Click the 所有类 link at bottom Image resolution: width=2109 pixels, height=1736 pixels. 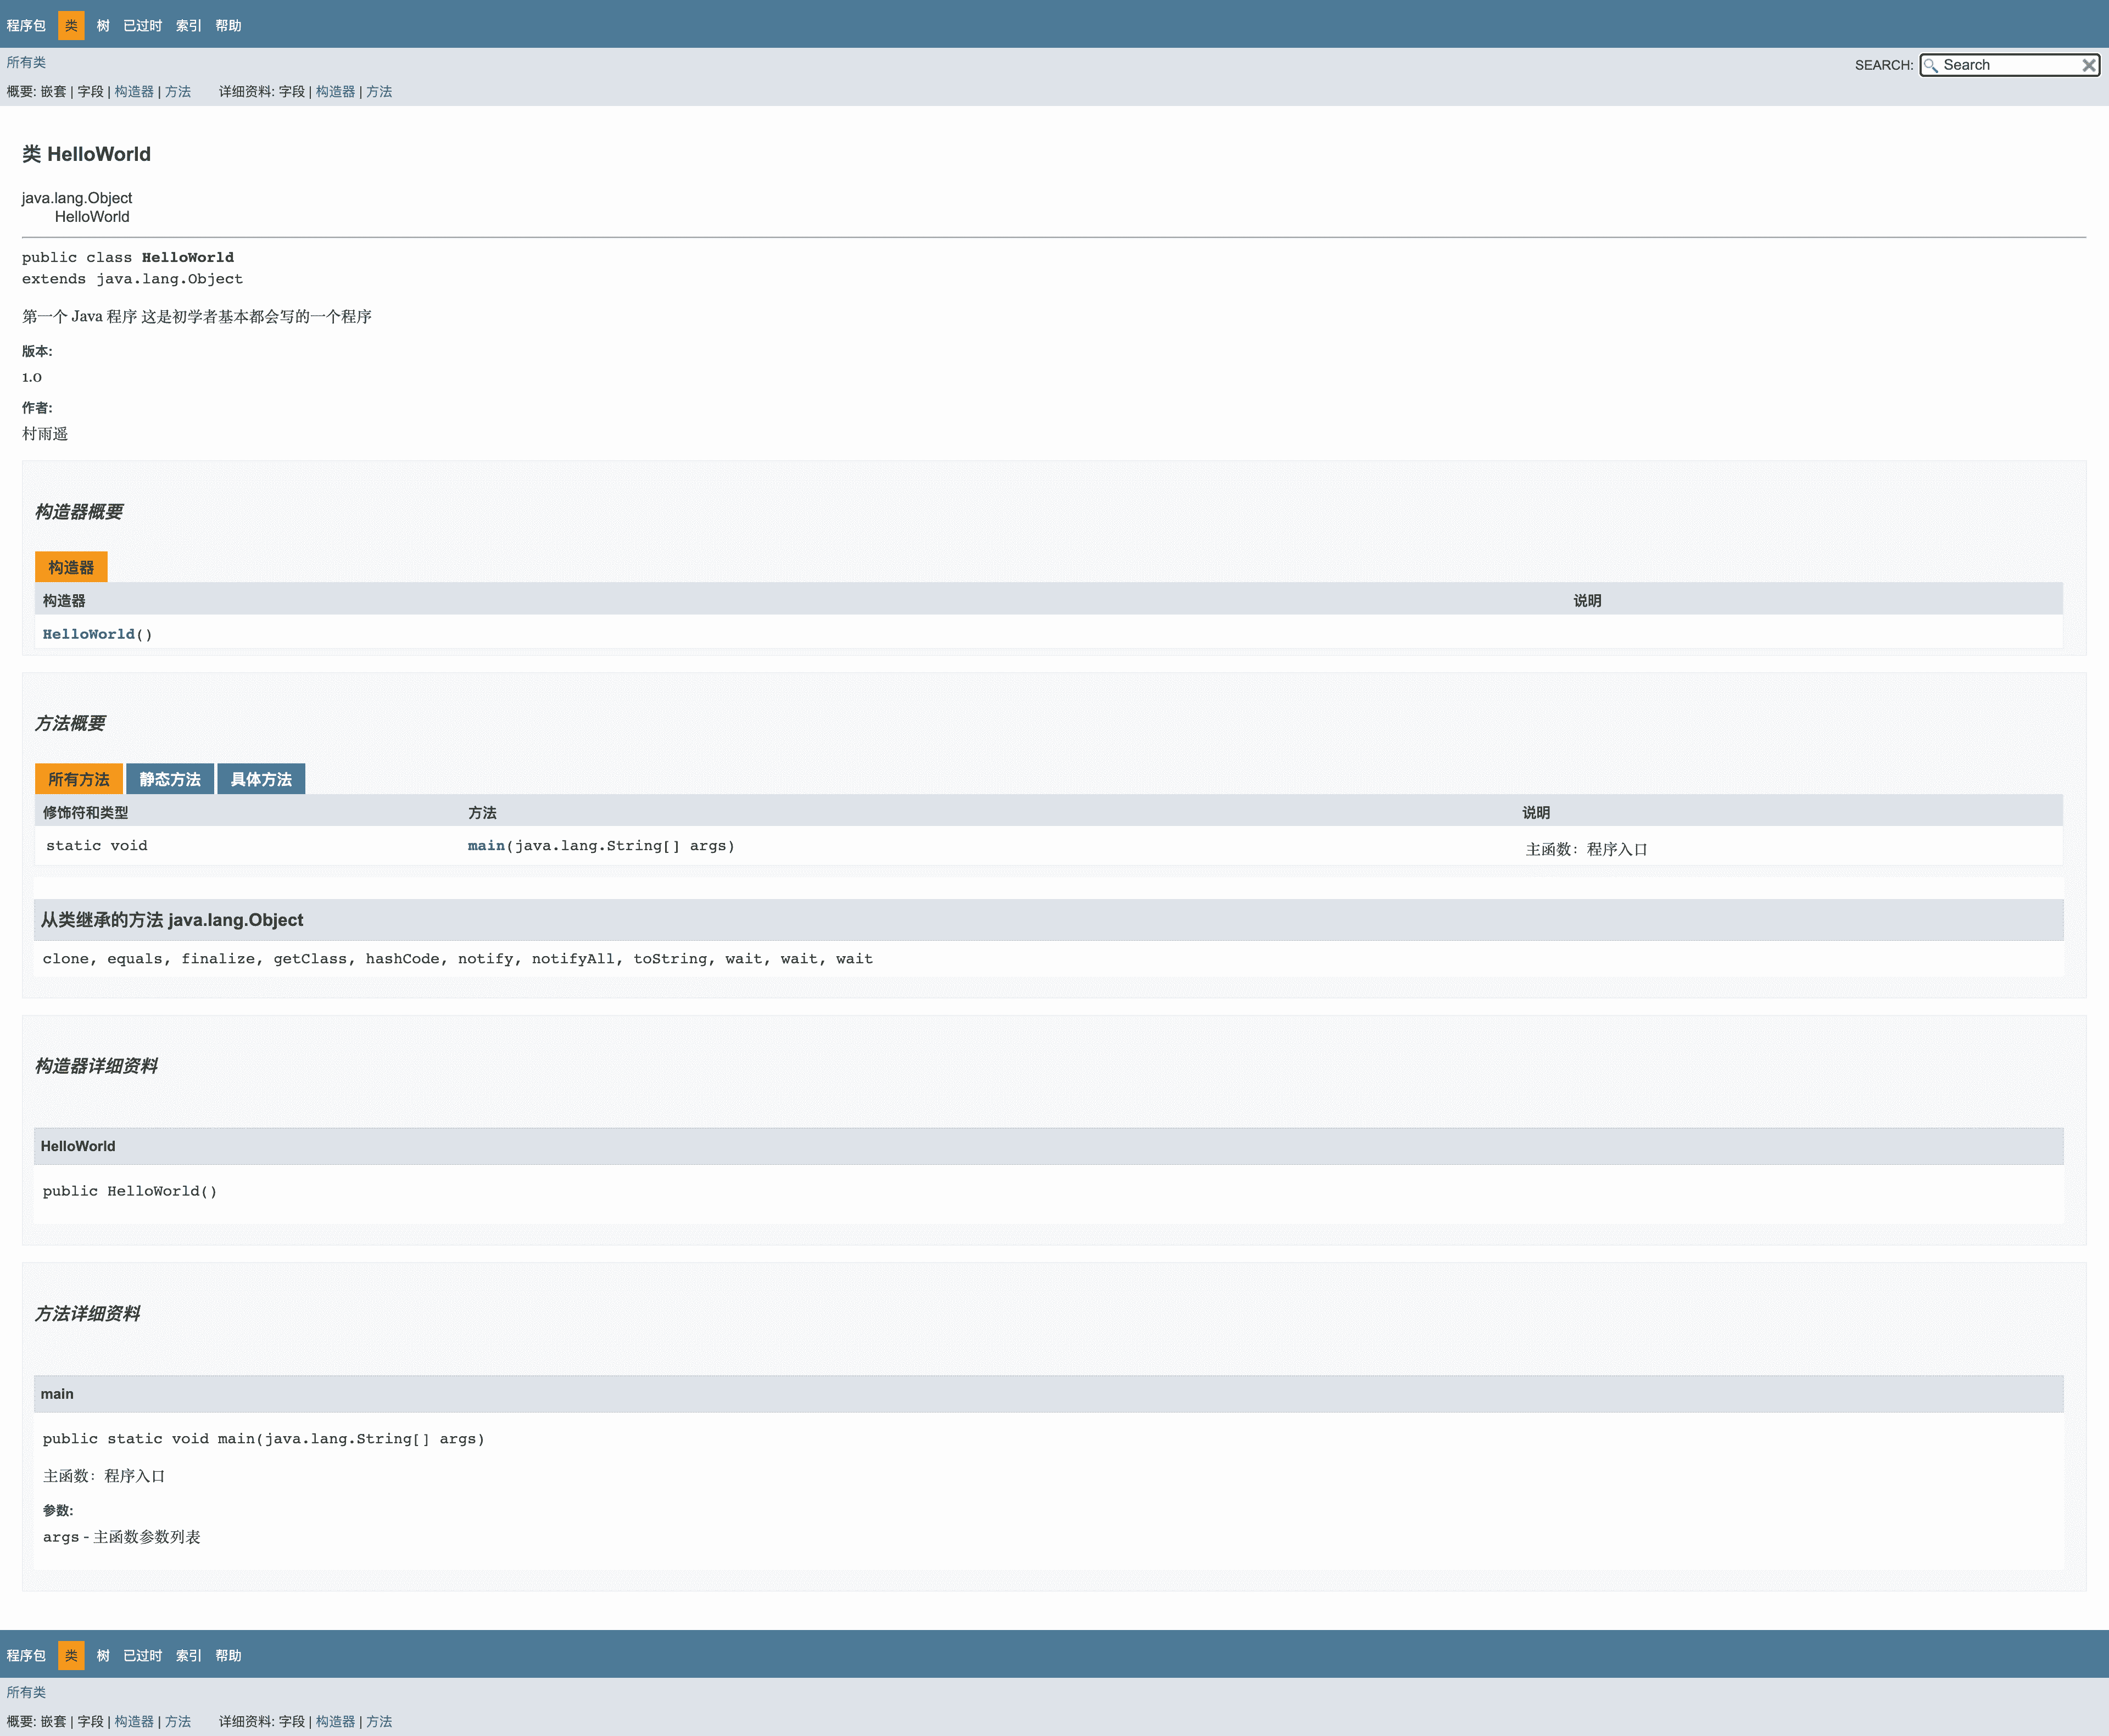(x=26, y=1692)
